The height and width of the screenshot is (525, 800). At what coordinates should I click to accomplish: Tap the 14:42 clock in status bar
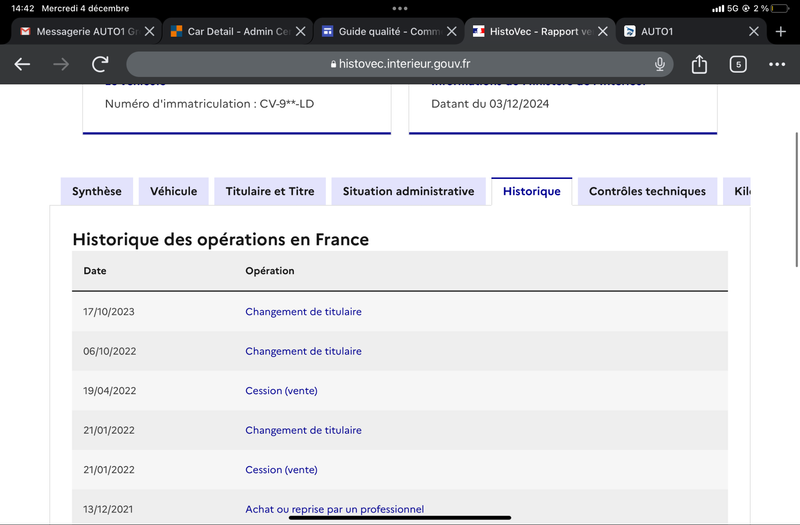tap(22, 8)
